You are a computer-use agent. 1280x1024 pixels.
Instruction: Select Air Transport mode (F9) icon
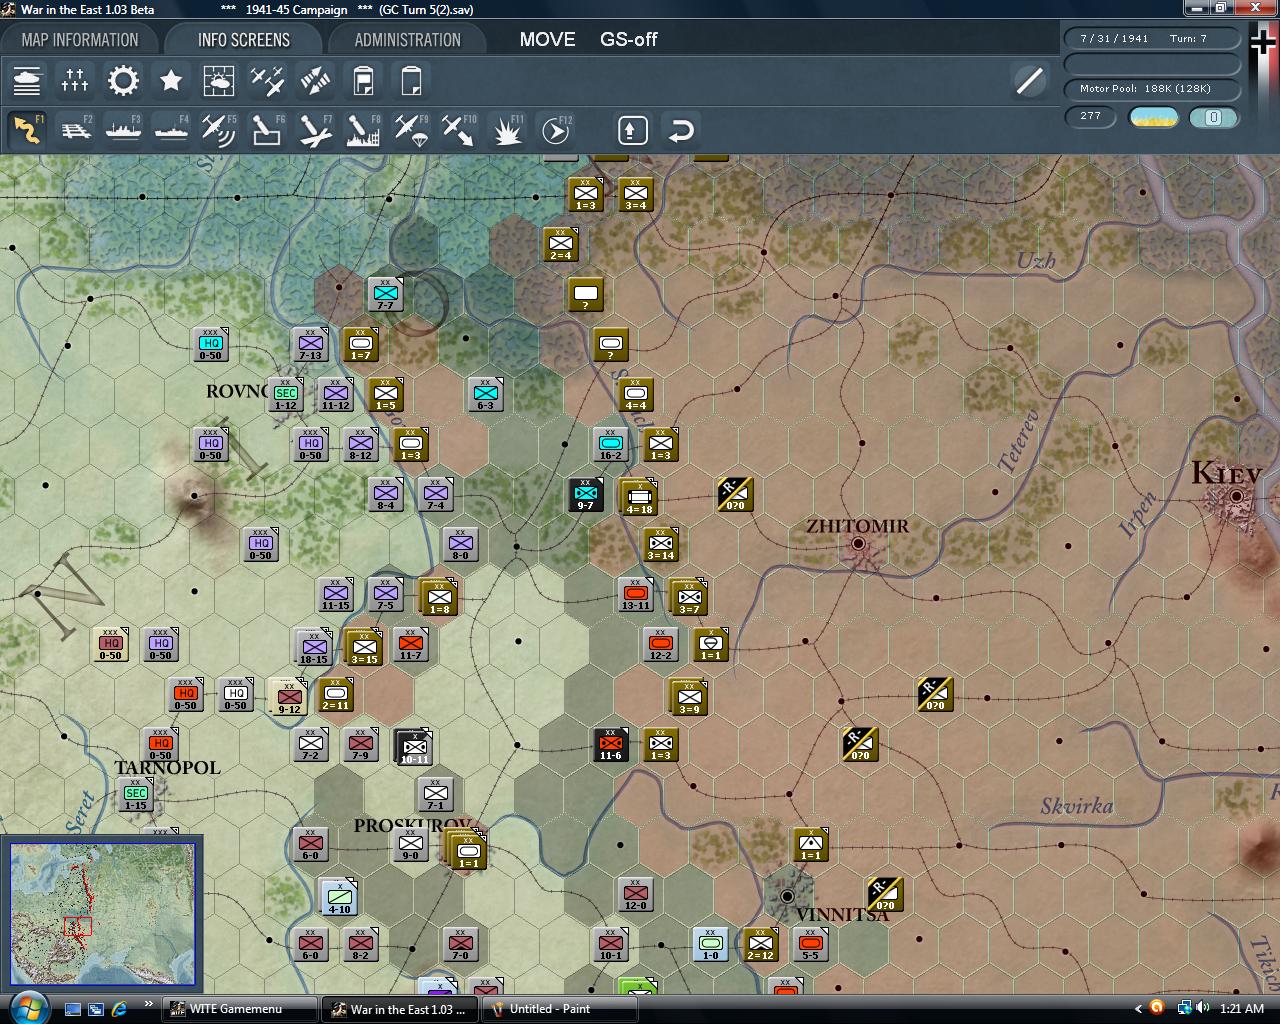pyautogui.click(x=411, y=130)
